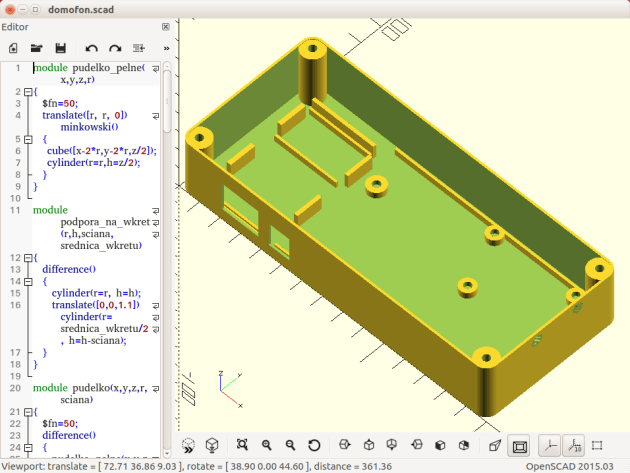Screen dimensions: 630x473
Task: Click the 'domofon.scad' window title
Action: [x=81, y=10]
